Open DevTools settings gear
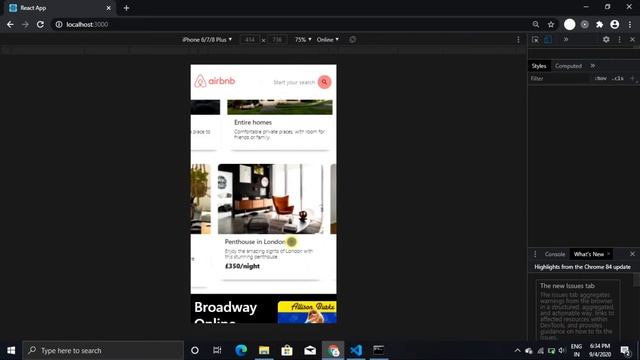Viewport: 640px width, 360px height. coord(606,40)
